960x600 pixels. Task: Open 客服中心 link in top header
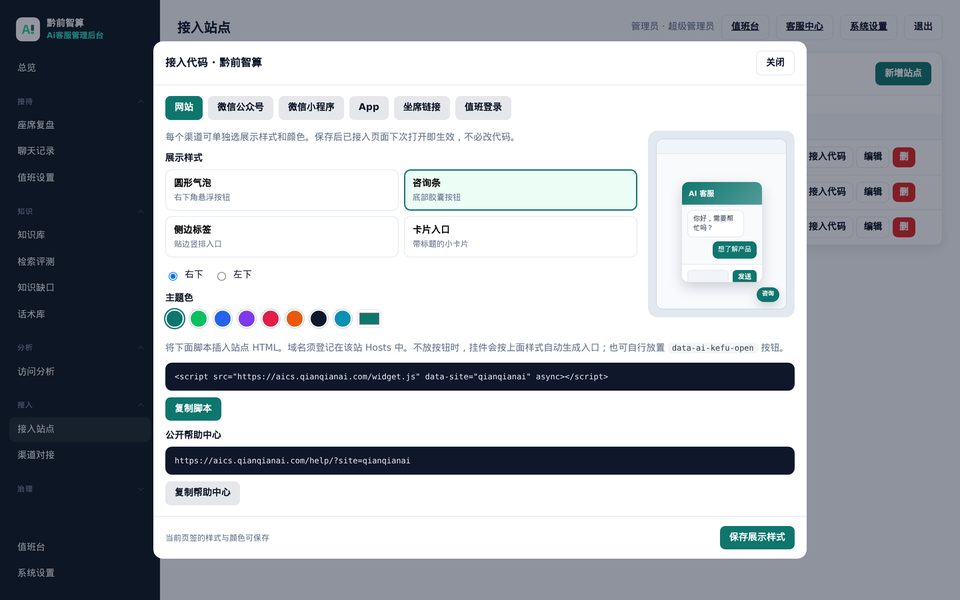tap(804, 26)
